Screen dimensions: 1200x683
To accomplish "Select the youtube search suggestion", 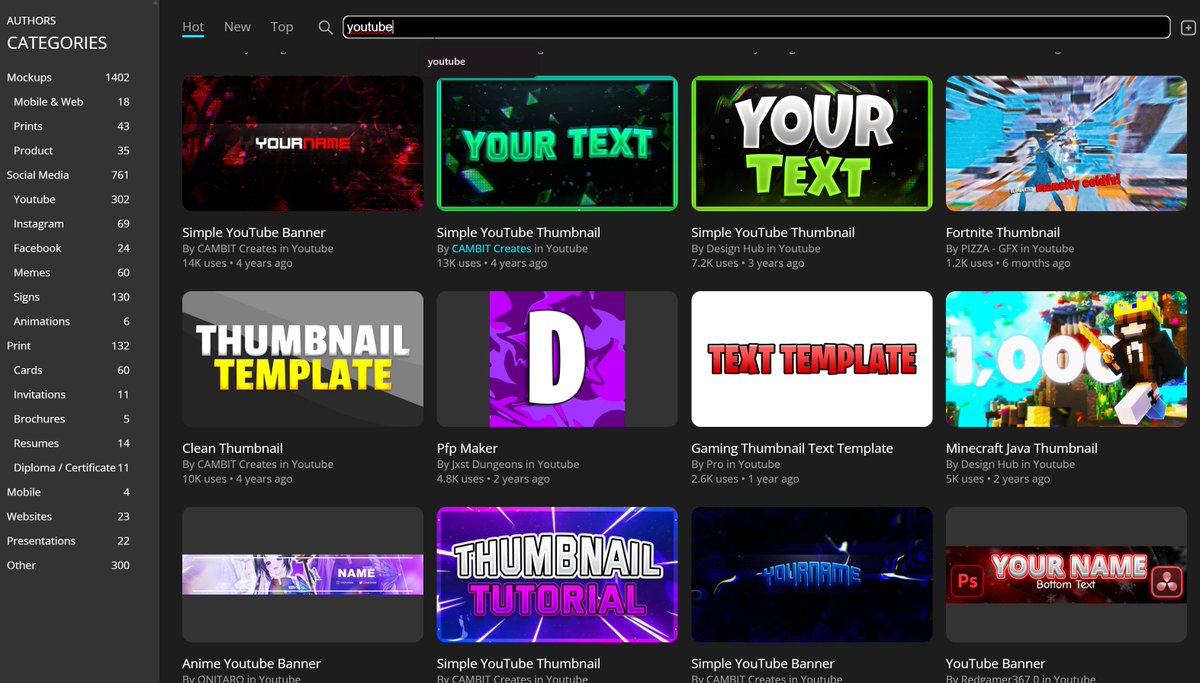I will 446,61.
